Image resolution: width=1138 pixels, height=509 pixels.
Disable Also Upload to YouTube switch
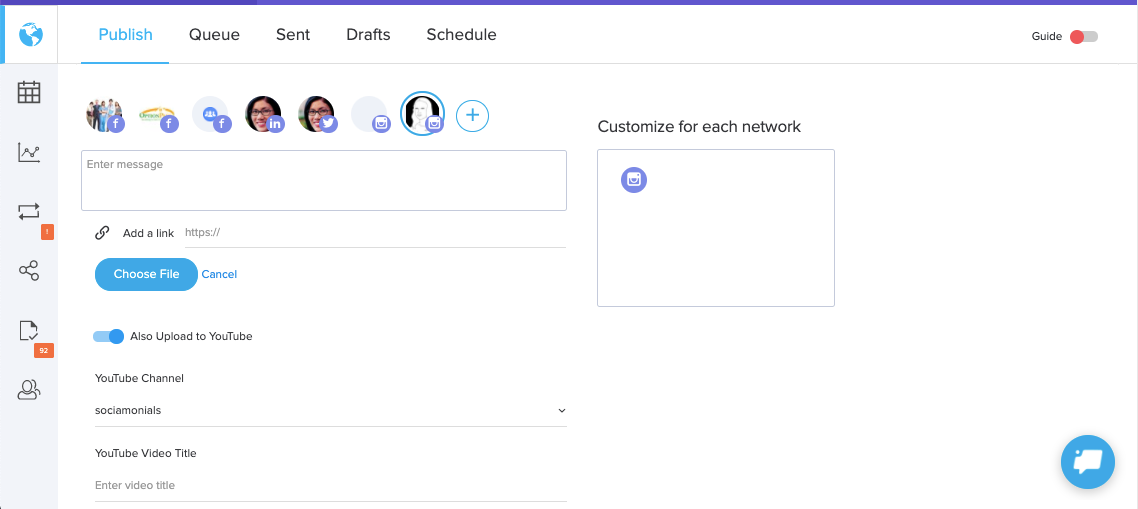coord(108,336)
